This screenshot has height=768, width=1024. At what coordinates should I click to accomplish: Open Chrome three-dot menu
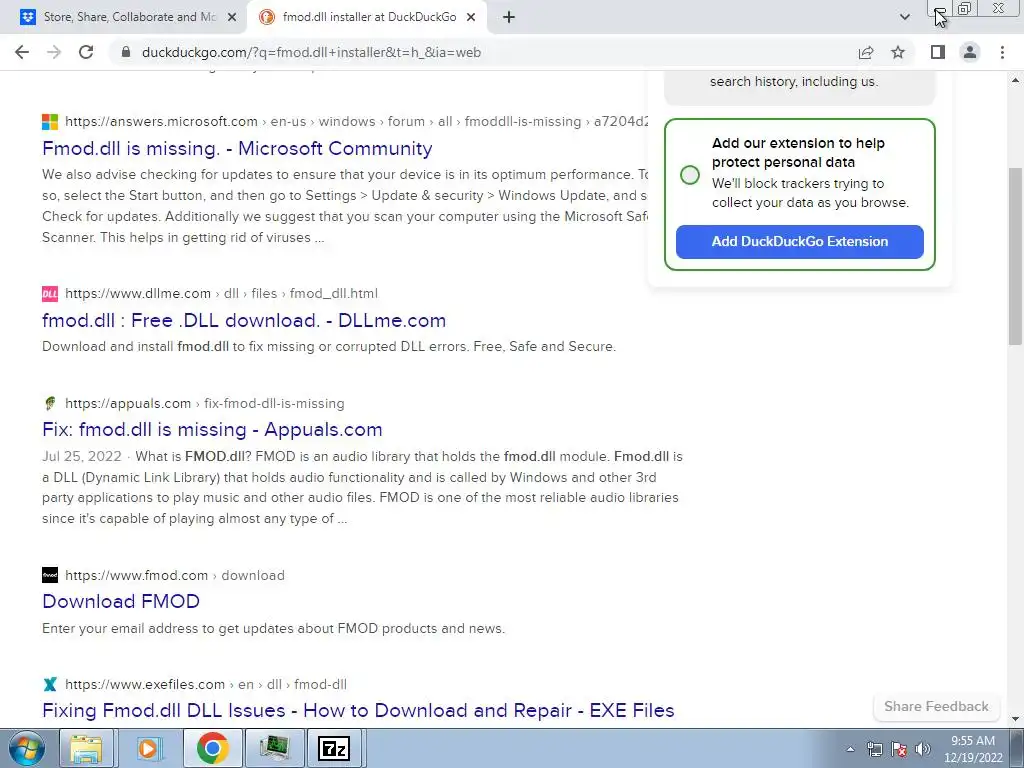tap(1002, 52)
